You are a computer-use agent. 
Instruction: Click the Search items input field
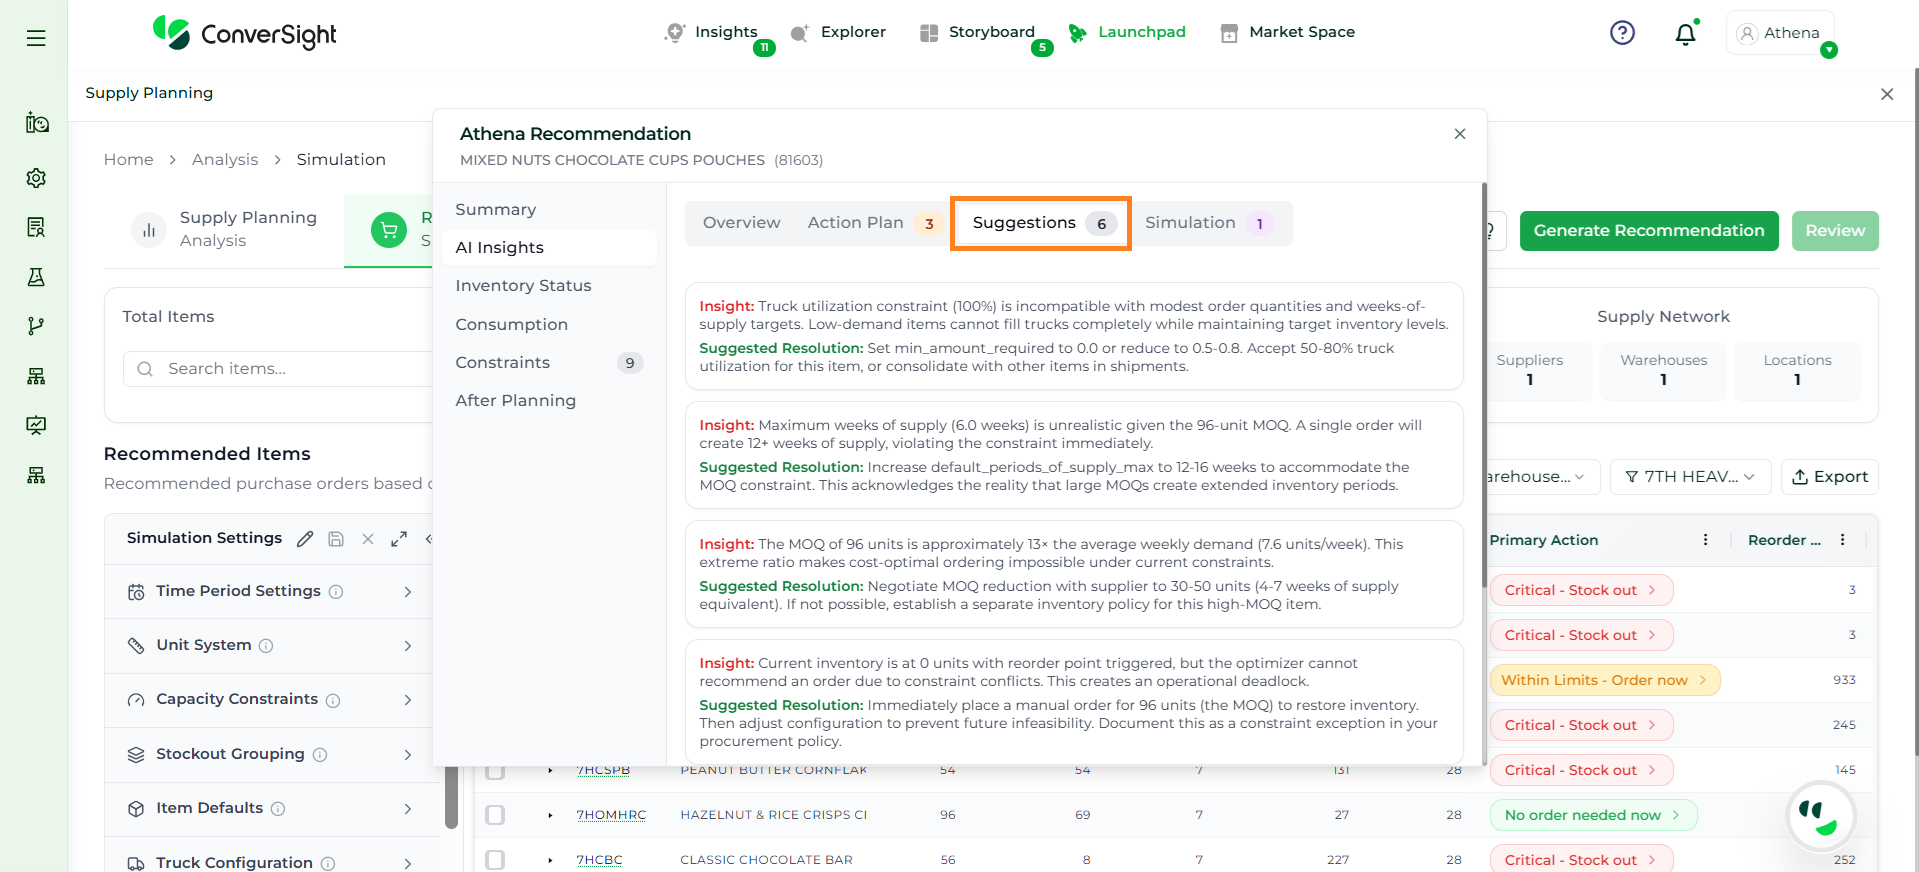pos(290,369)
